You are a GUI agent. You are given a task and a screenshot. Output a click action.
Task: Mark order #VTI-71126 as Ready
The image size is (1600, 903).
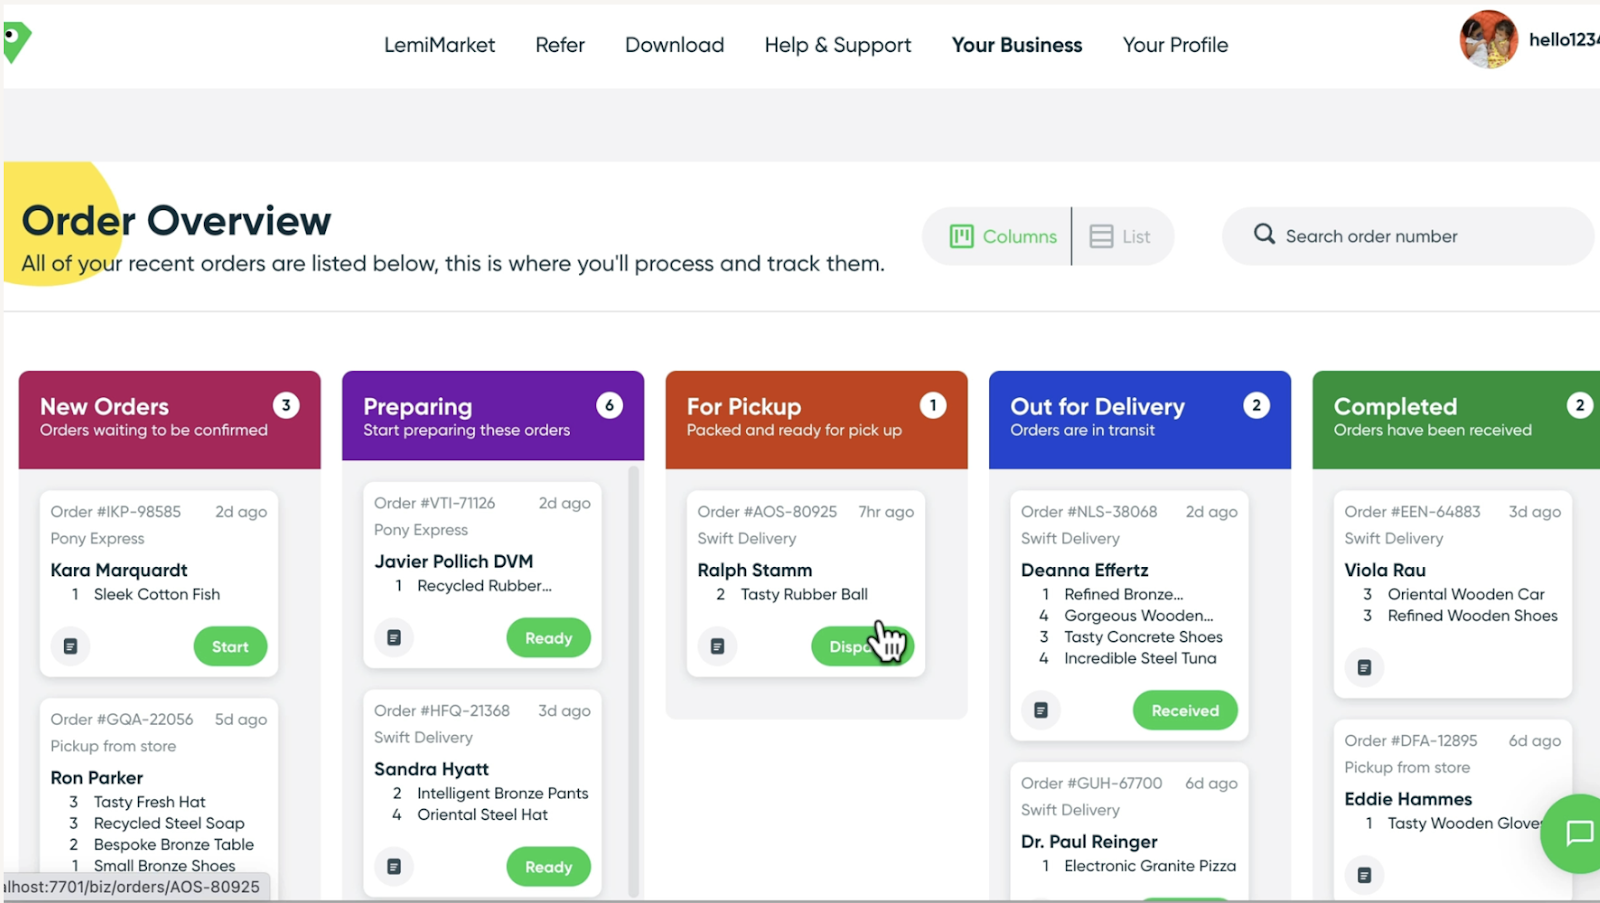[548, 638]
